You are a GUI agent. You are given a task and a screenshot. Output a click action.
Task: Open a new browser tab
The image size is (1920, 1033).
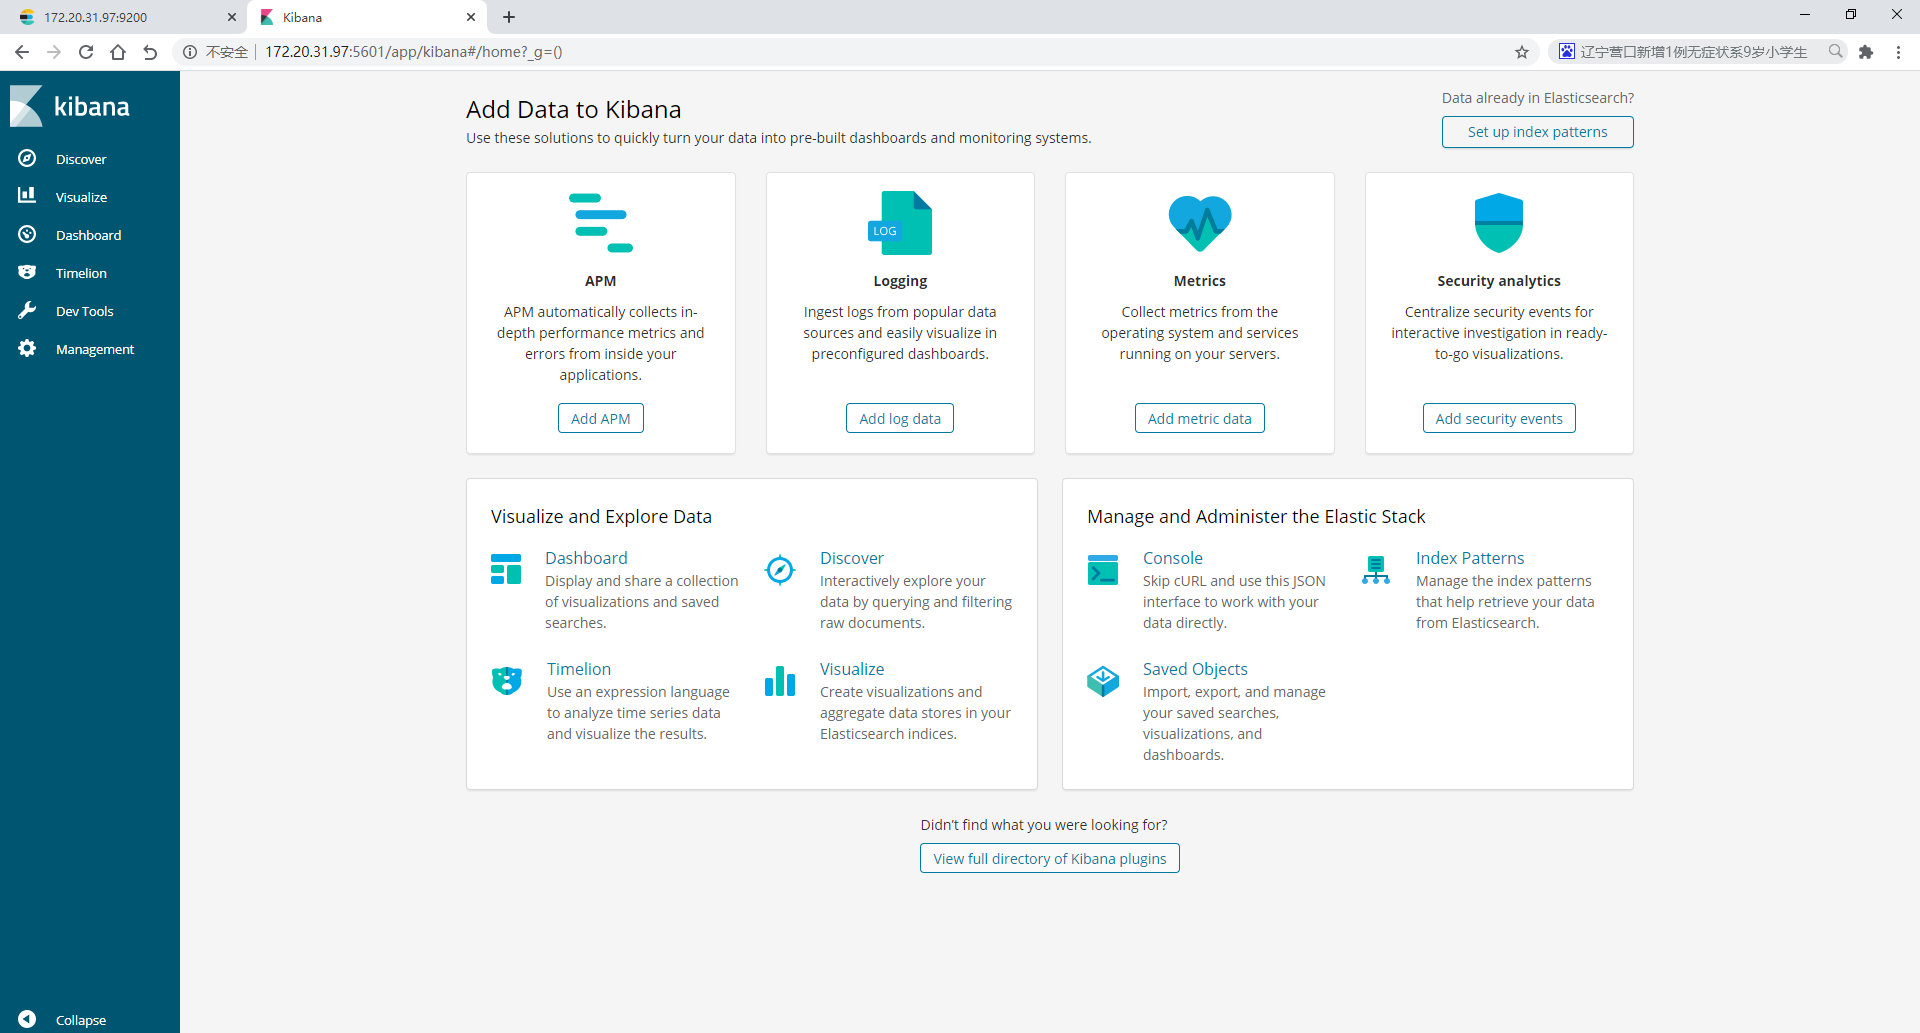pyautogui.click(x=509, y=17)
